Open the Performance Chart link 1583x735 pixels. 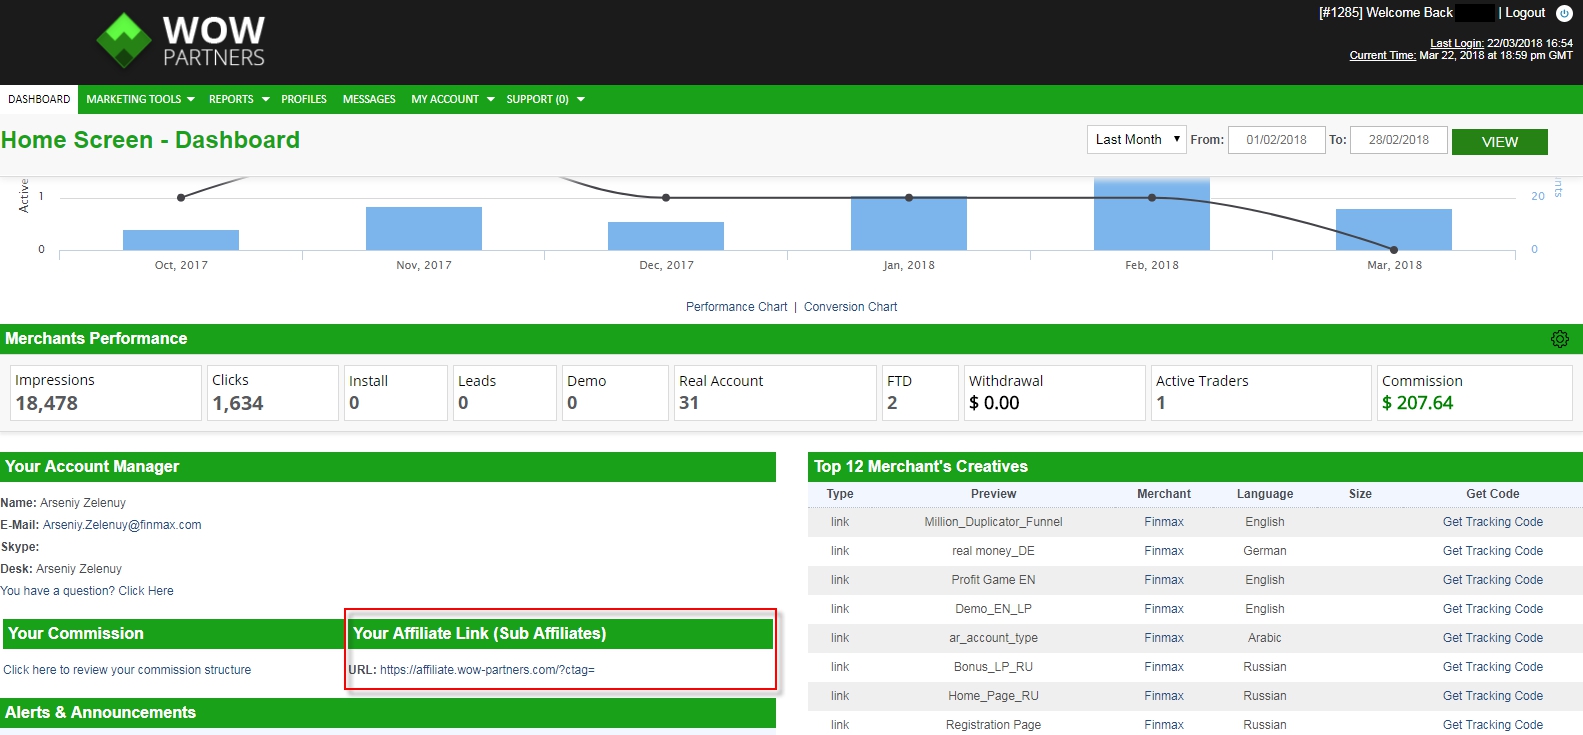click(736, 307)
